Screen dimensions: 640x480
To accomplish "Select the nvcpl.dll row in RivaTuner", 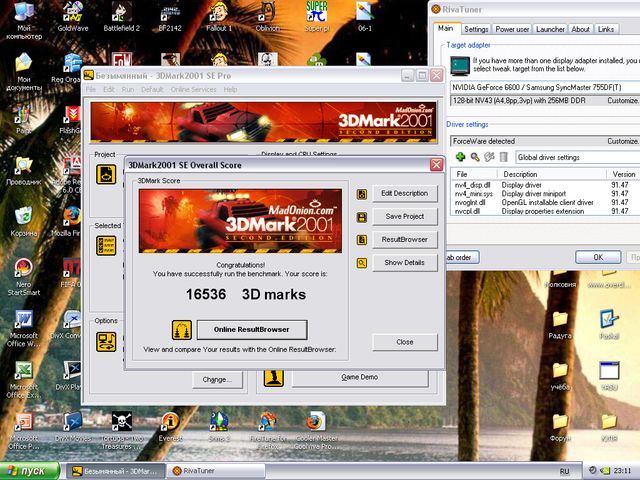I will click(x=545, y=211).
